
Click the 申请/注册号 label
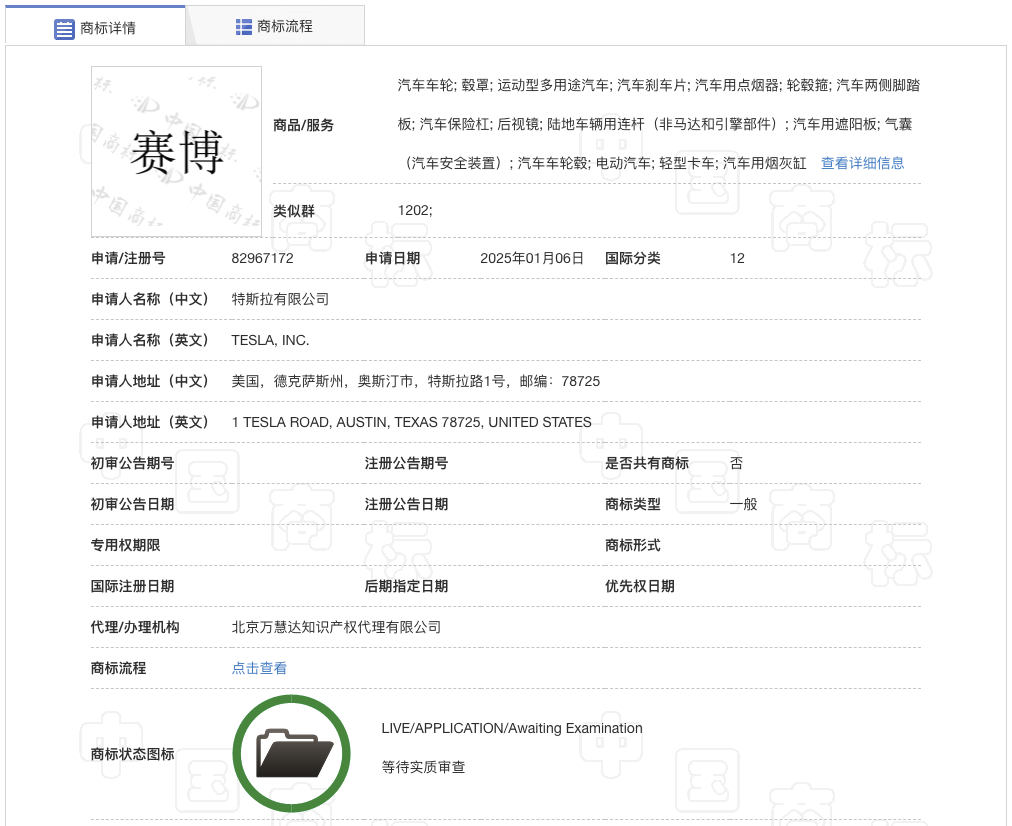128,258
